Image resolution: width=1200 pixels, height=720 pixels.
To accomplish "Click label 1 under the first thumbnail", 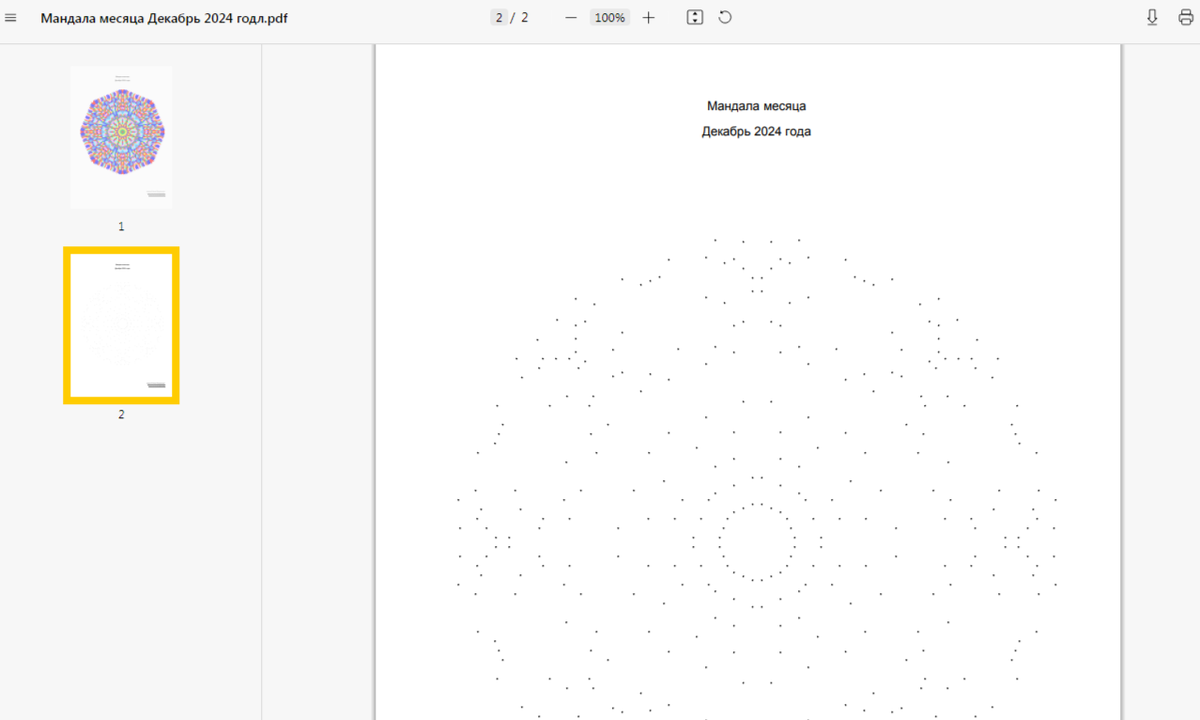I will 121,227.
